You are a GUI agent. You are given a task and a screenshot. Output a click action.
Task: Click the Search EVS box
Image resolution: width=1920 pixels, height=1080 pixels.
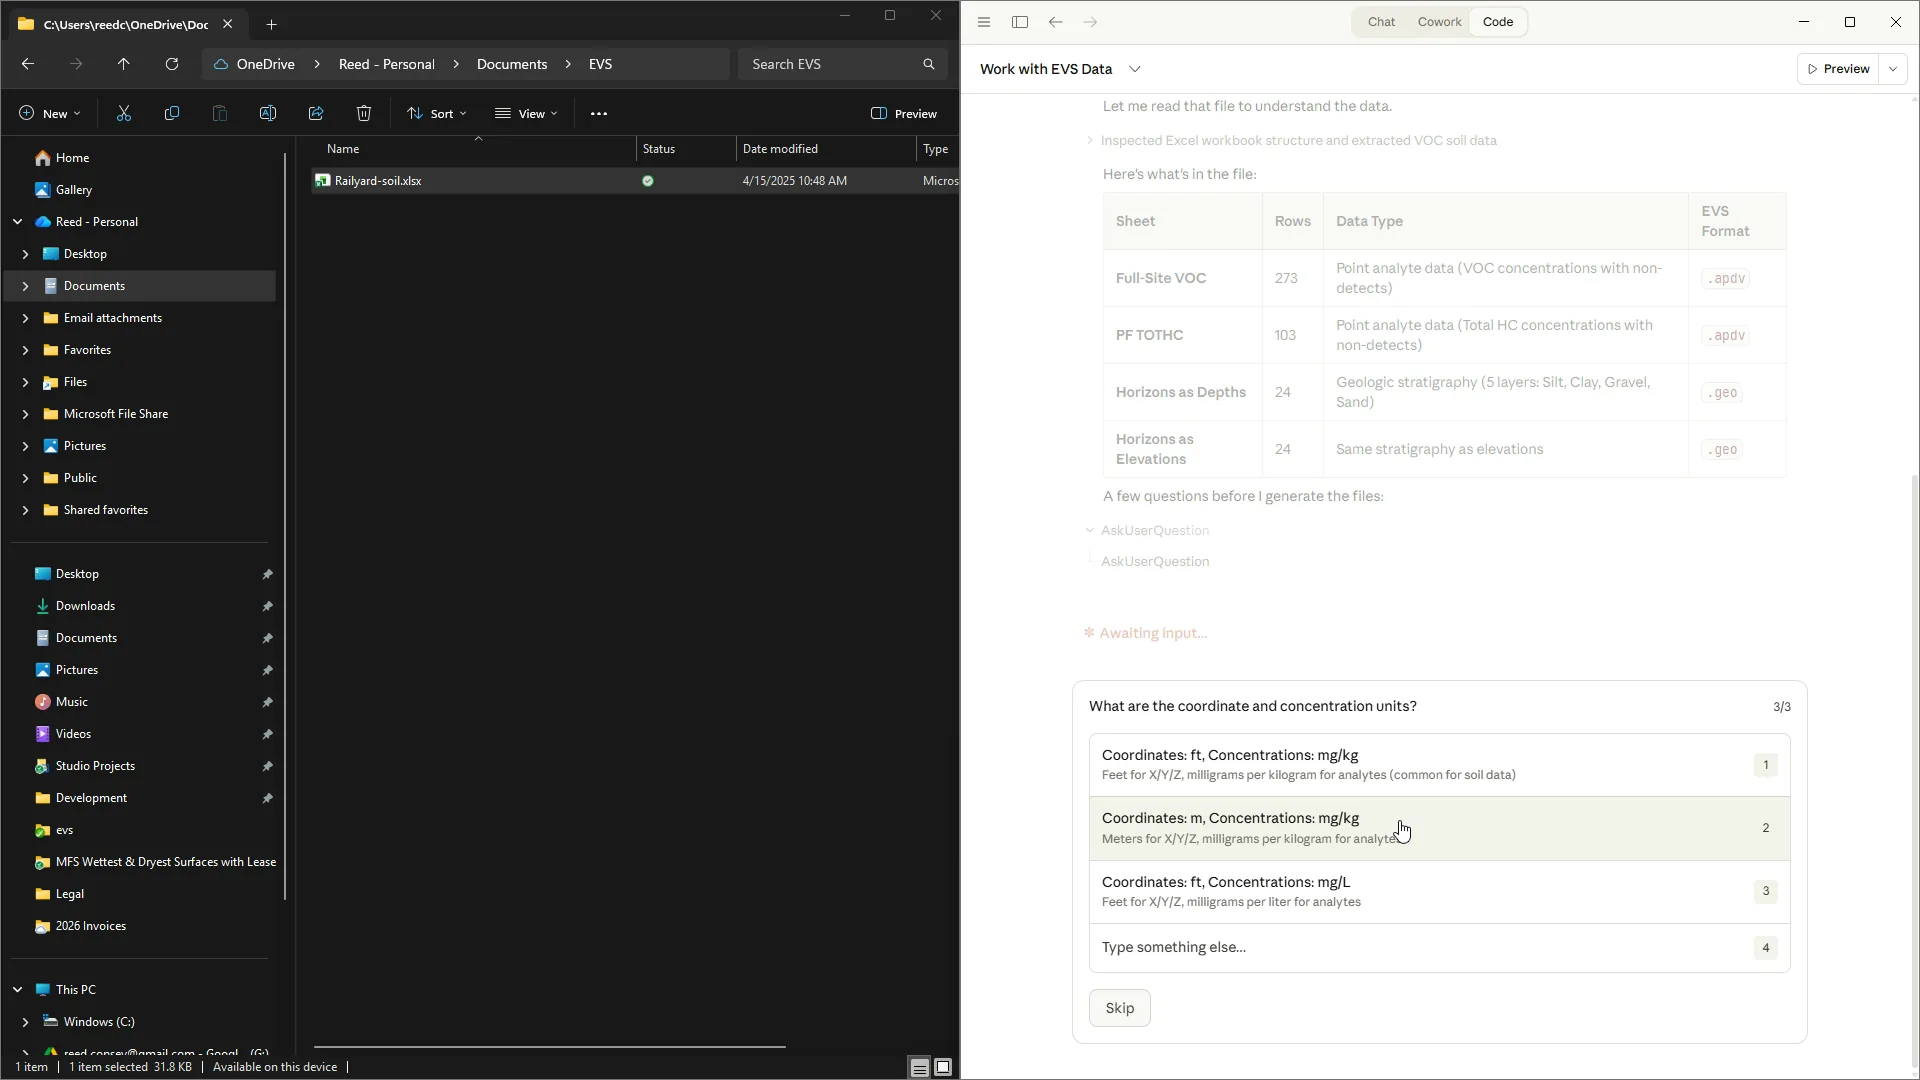click(842, 64)
